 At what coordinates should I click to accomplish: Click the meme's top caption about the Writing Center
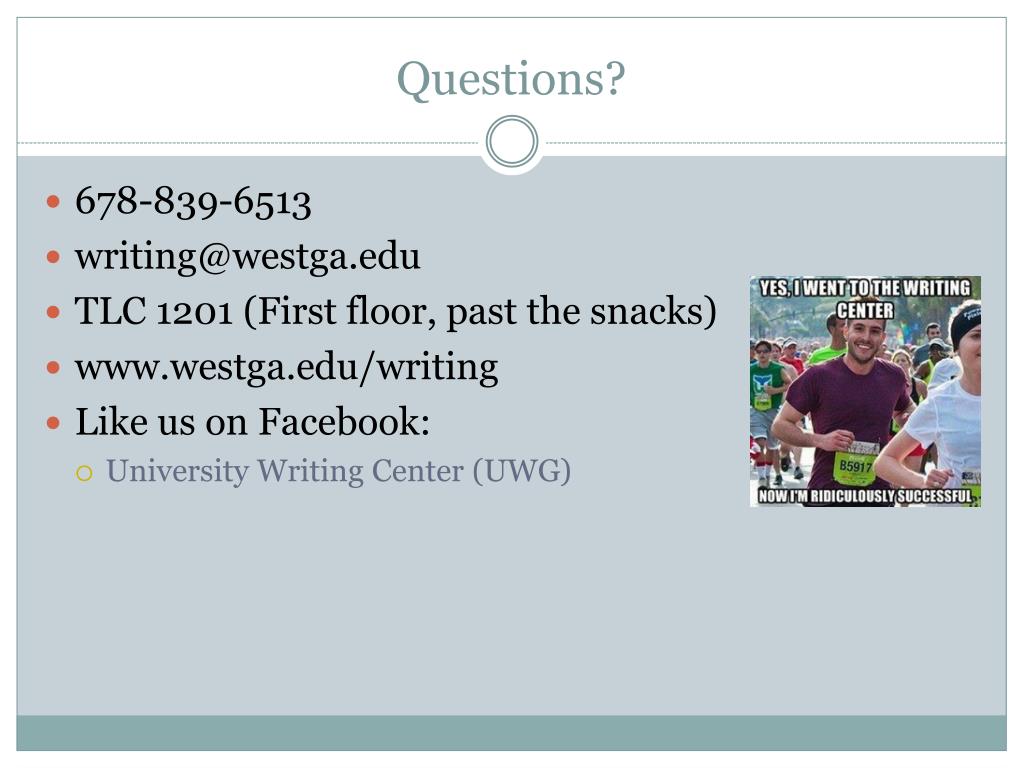(x=865, y=299)
